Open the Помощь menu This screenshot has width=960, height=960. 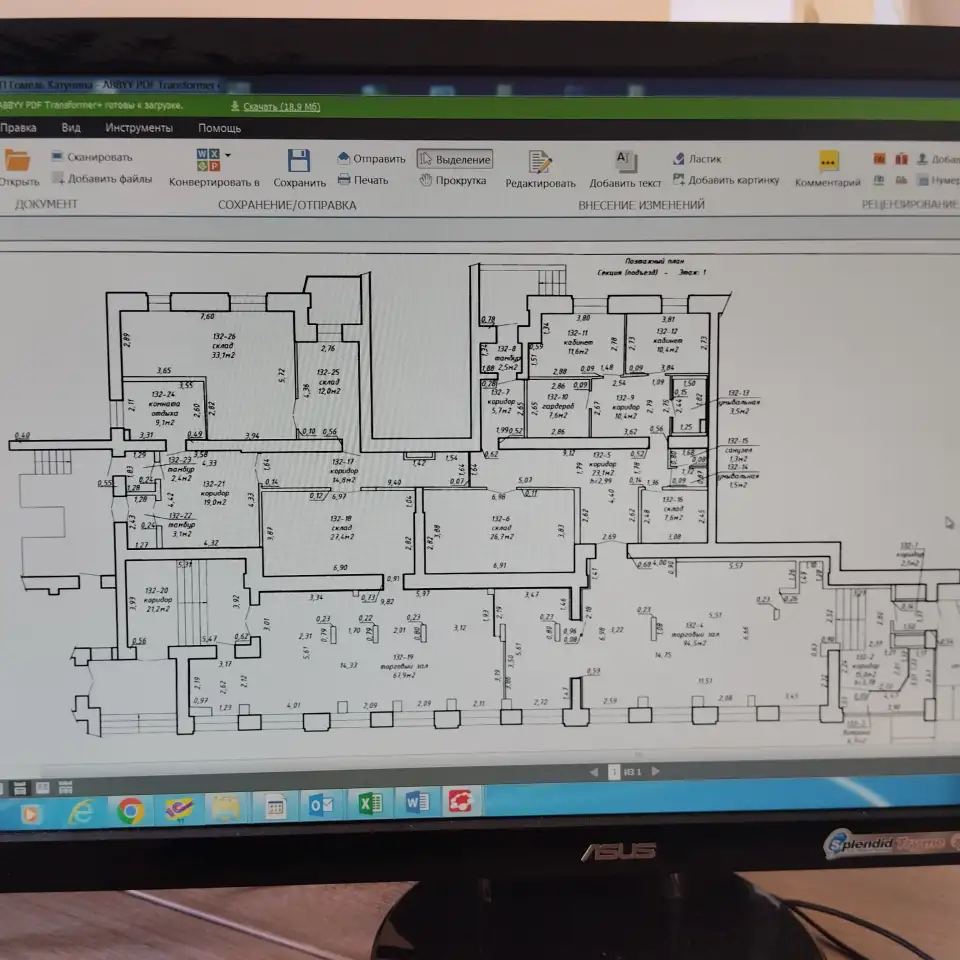[219, 128]
